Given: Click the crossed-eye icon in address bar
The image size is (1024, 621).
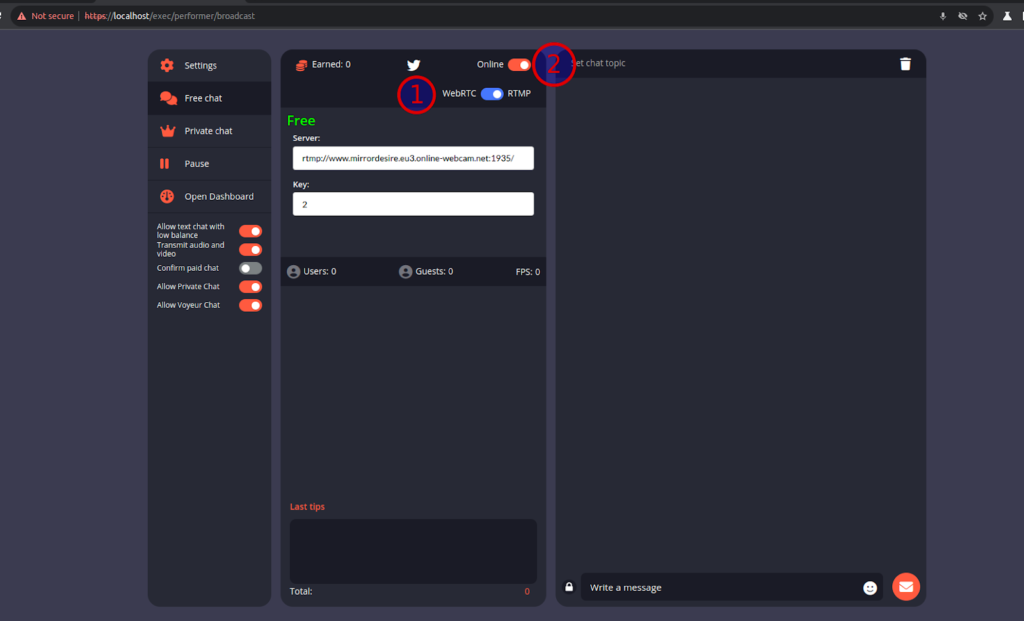Looking at the screenshot, I should coord(963,16).
